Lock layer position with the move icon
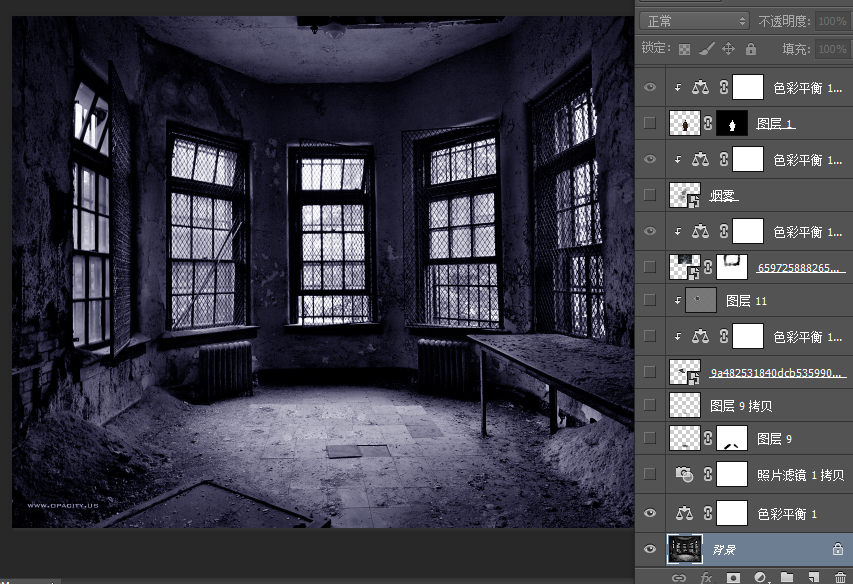This screenshot has width=853, height=584. 728,48
